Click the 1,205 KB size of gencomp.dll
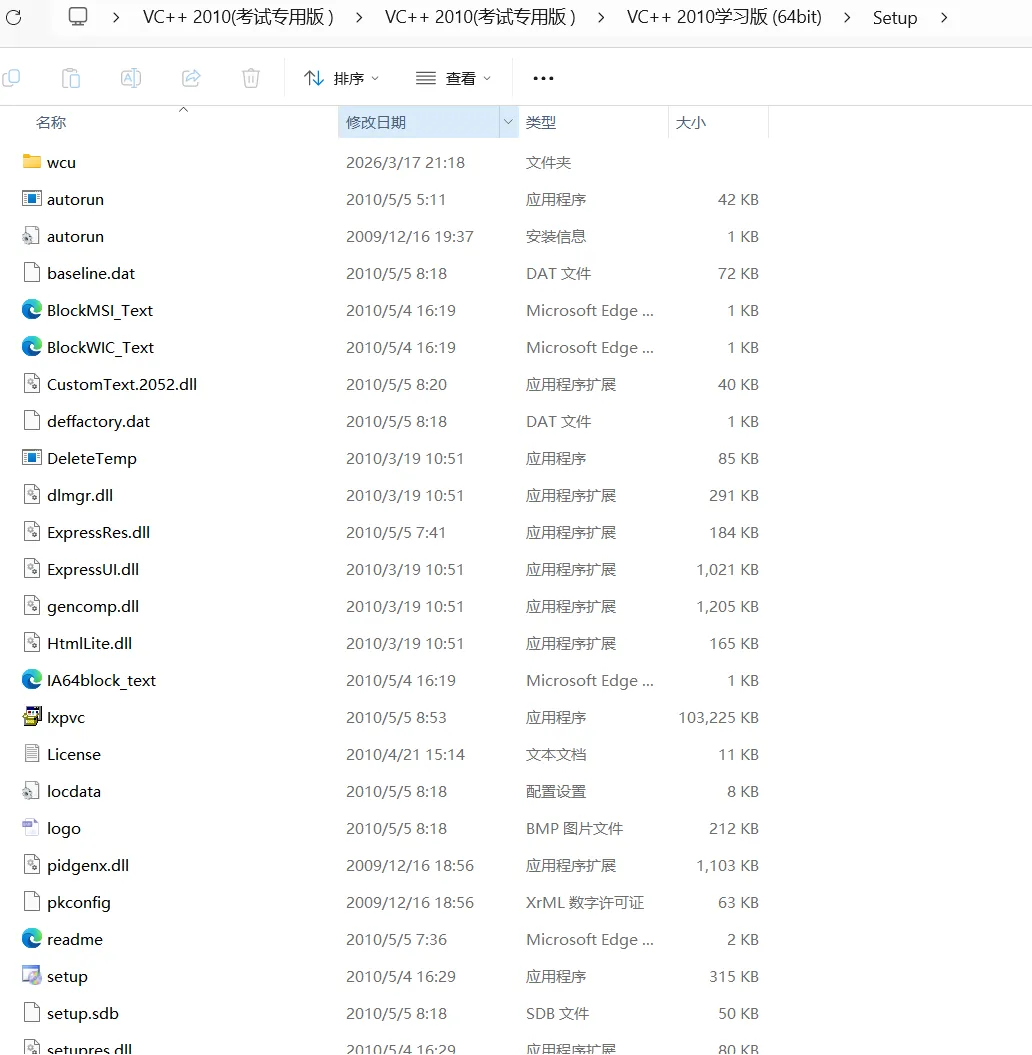The image size is (1032, 1055). point(727,606)
